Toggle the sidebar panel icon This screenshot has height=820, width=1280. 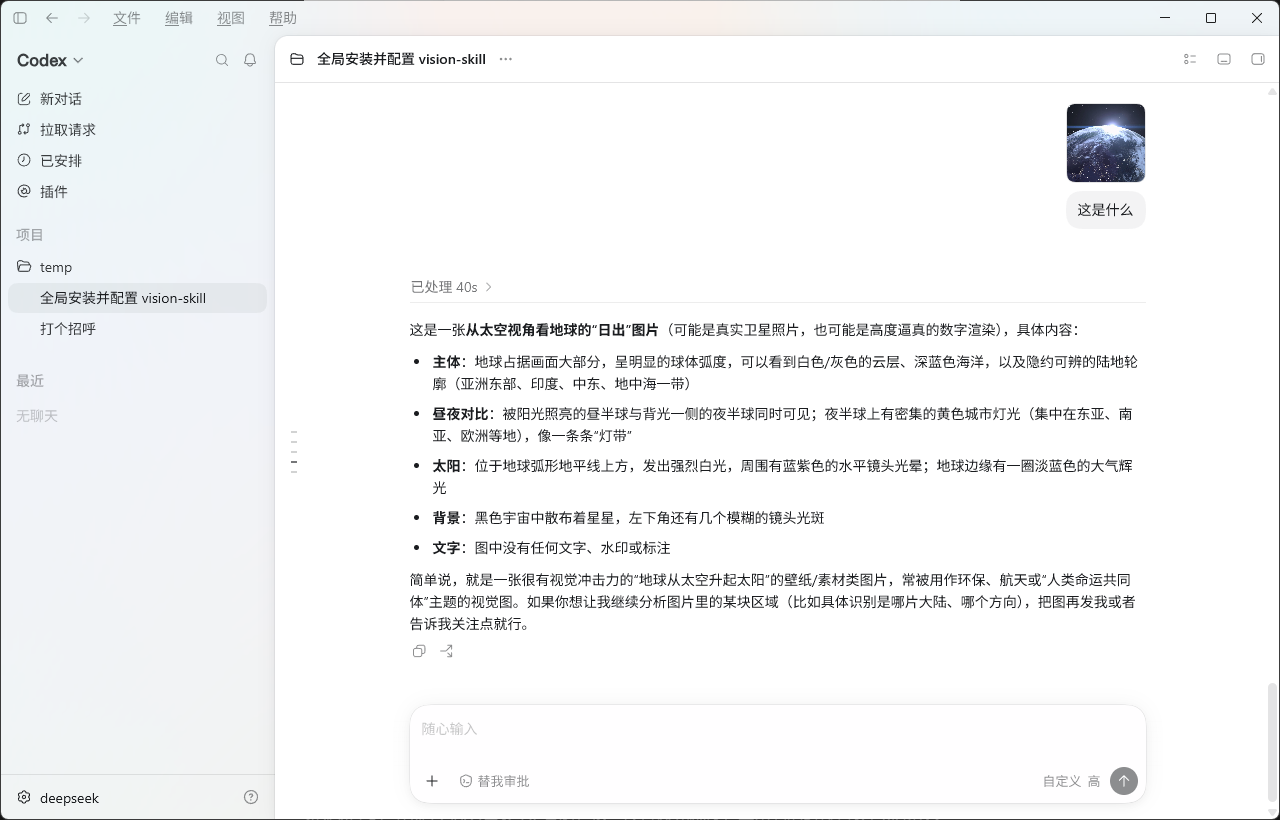tap(20, 18)
